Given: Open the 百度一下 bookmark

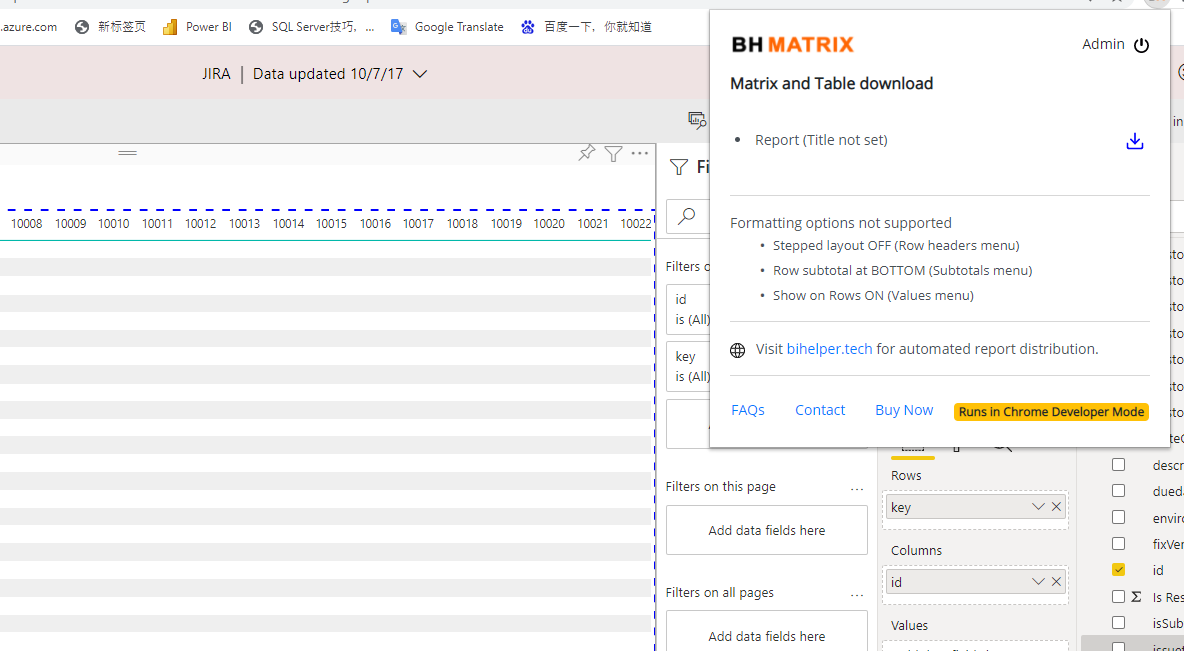Looking at the screenshot, I should pyautogui.click(x=586, y=26).
